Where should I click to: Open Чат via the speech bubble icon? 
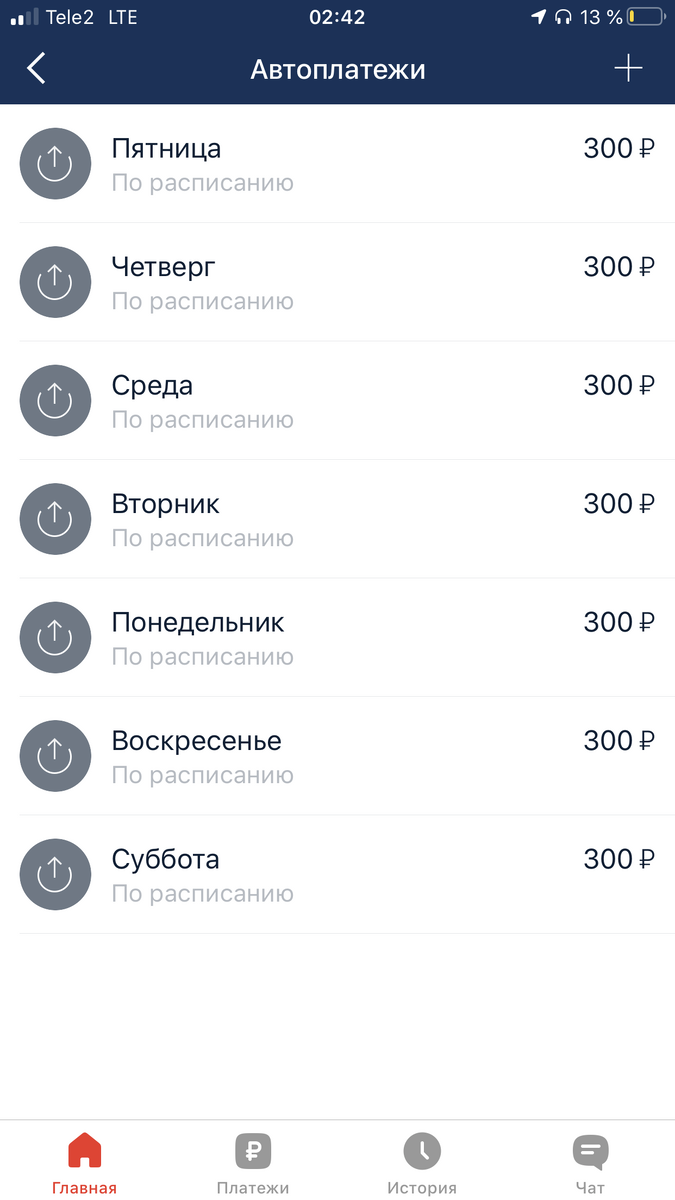click(590, 1150)
